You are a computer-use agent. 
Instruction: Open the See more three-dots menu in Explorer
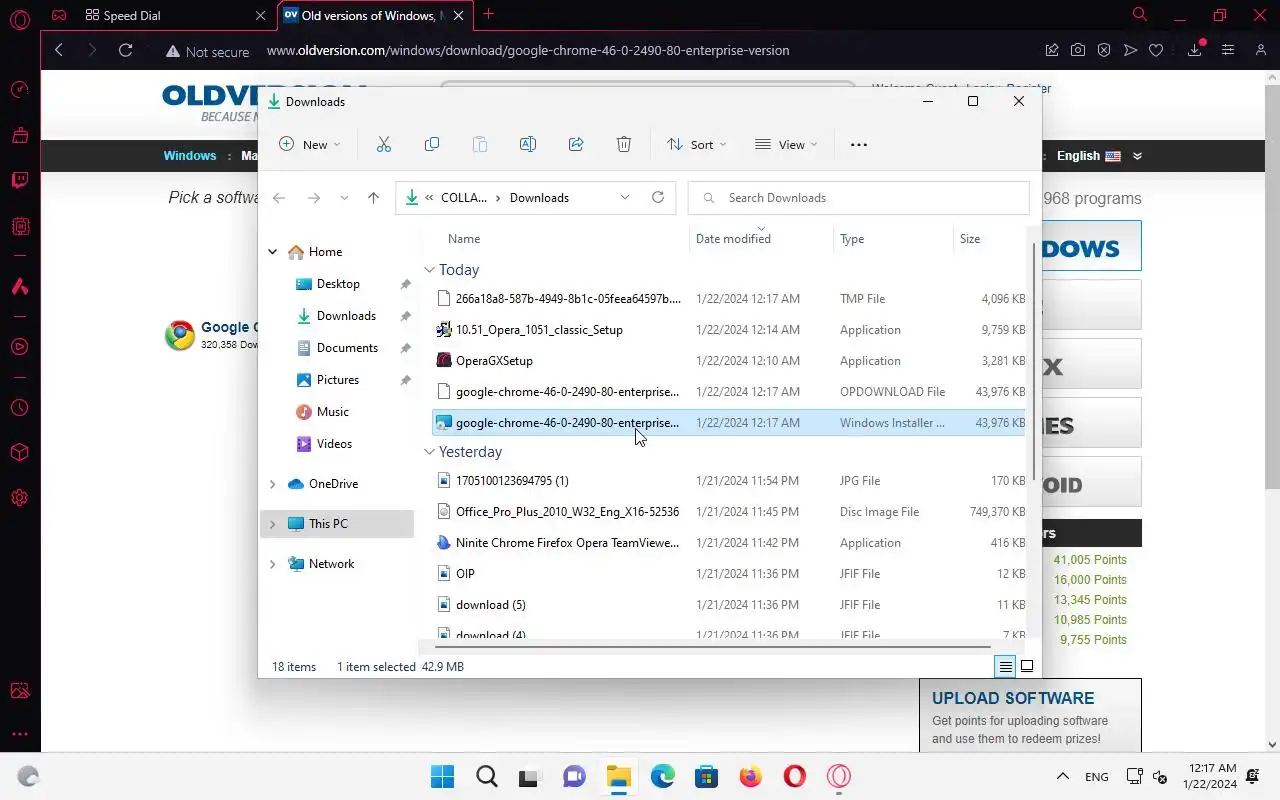(859, 144)
